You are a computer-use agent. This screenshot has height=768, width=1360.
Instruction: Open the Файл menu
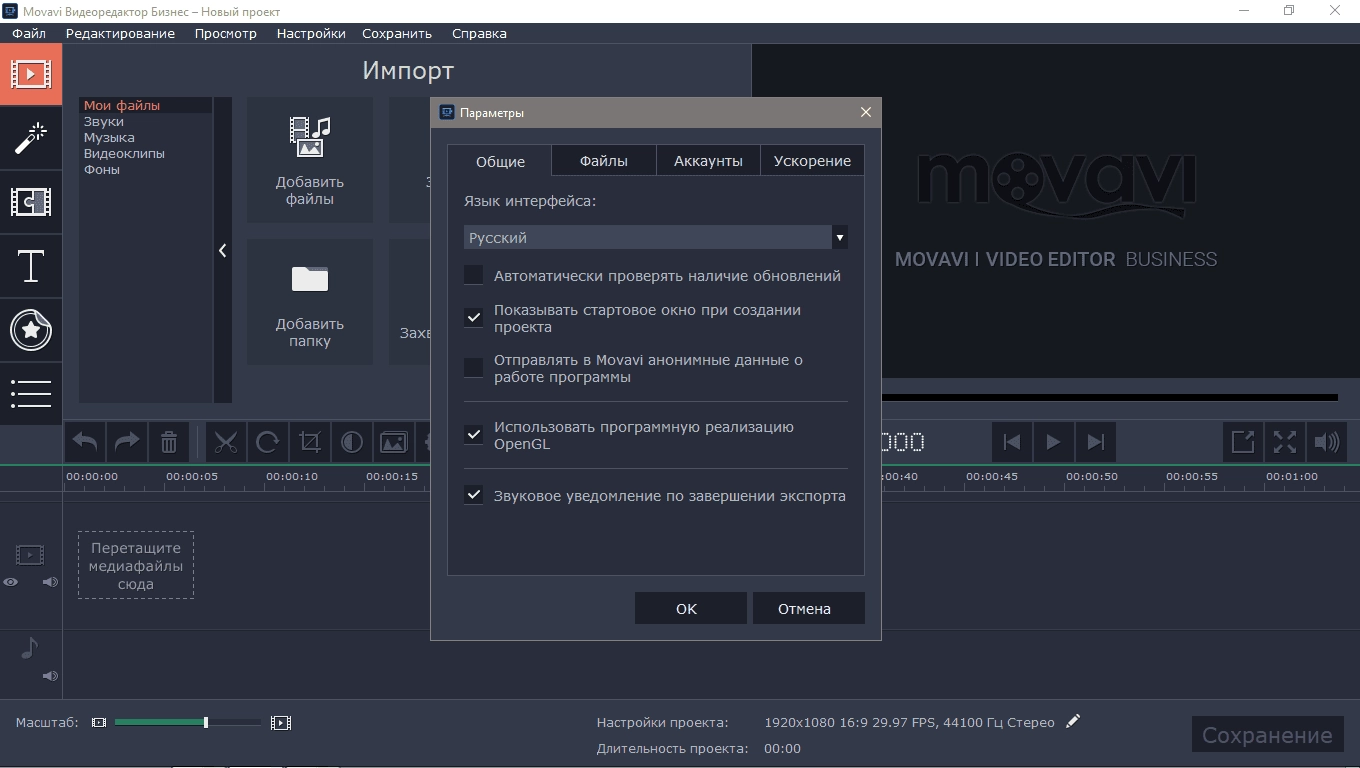click(29, 33)
